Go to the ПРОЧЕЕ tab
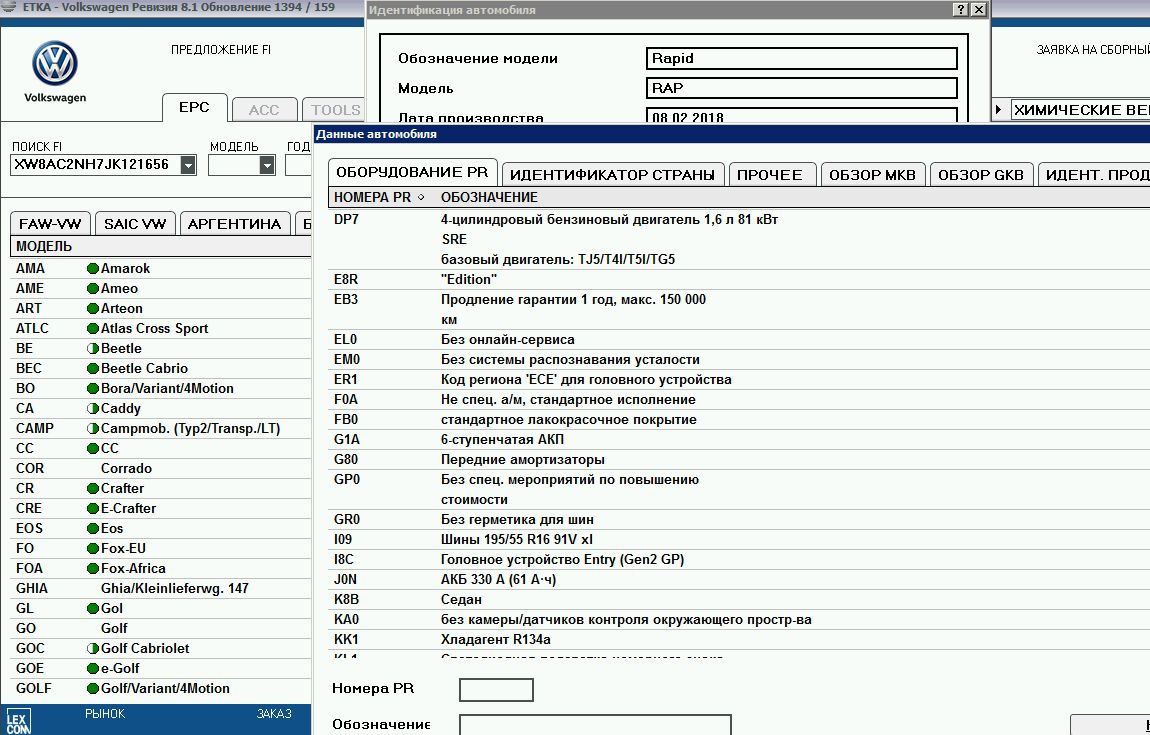The image size is (1150, 735). coord(770,175)
